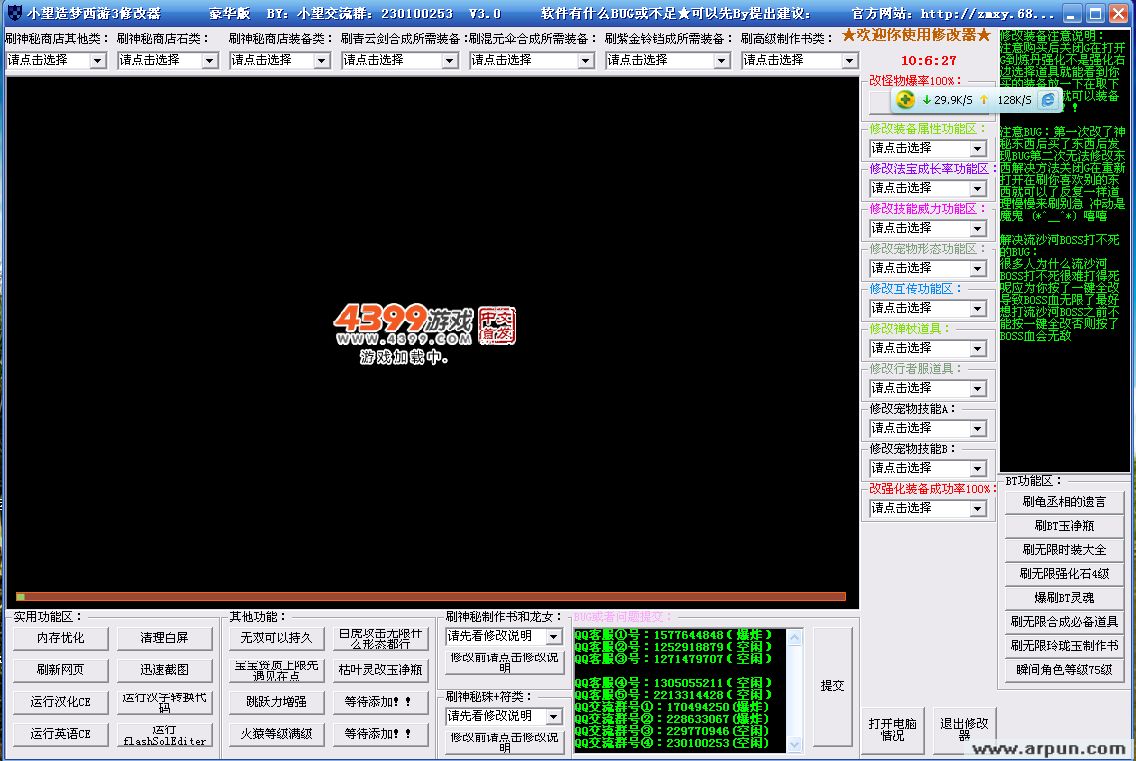Click the 迅速截图 button
Screen dimensions: 1136x761
pos(164,670)
